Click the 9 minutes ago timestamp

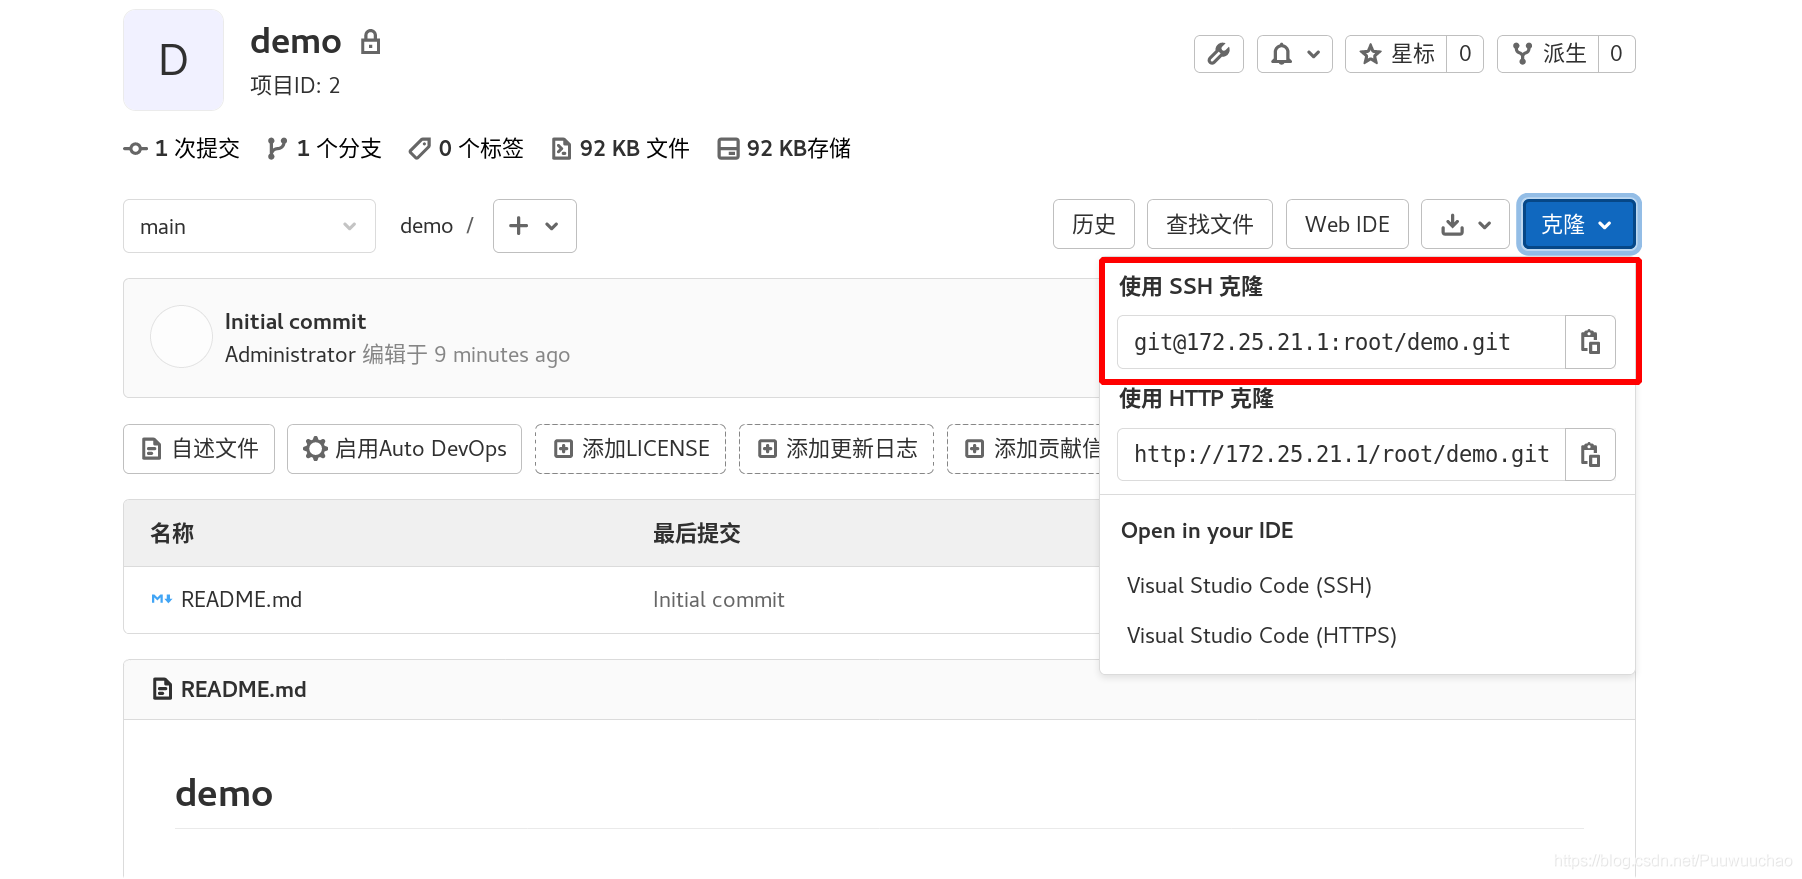[501, 355]
